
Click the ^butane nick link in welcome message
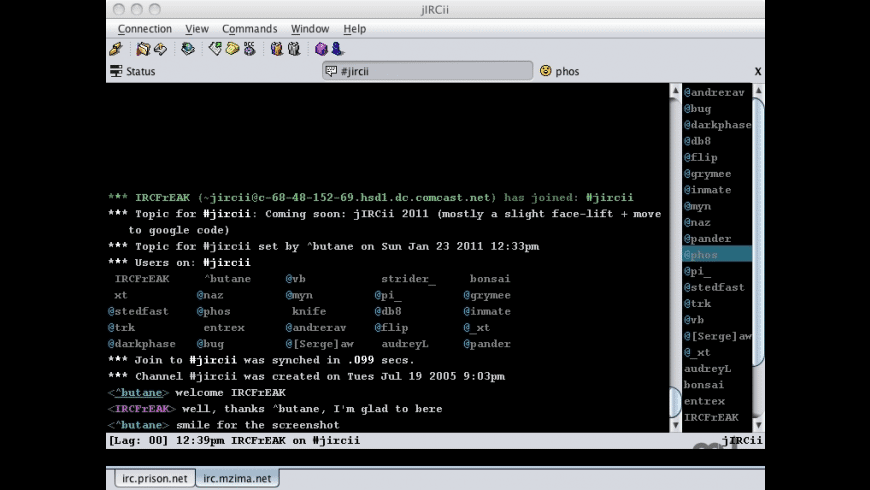click(139, 392)
